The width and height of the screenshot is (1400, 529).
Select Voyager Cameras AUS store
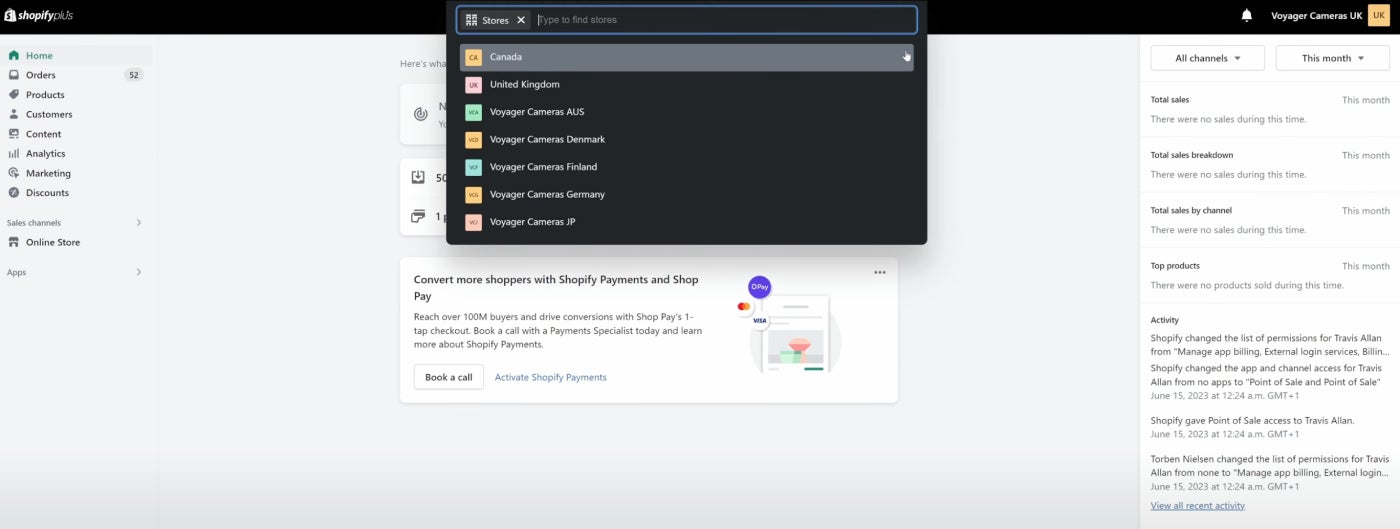click(x=686, y=112)
